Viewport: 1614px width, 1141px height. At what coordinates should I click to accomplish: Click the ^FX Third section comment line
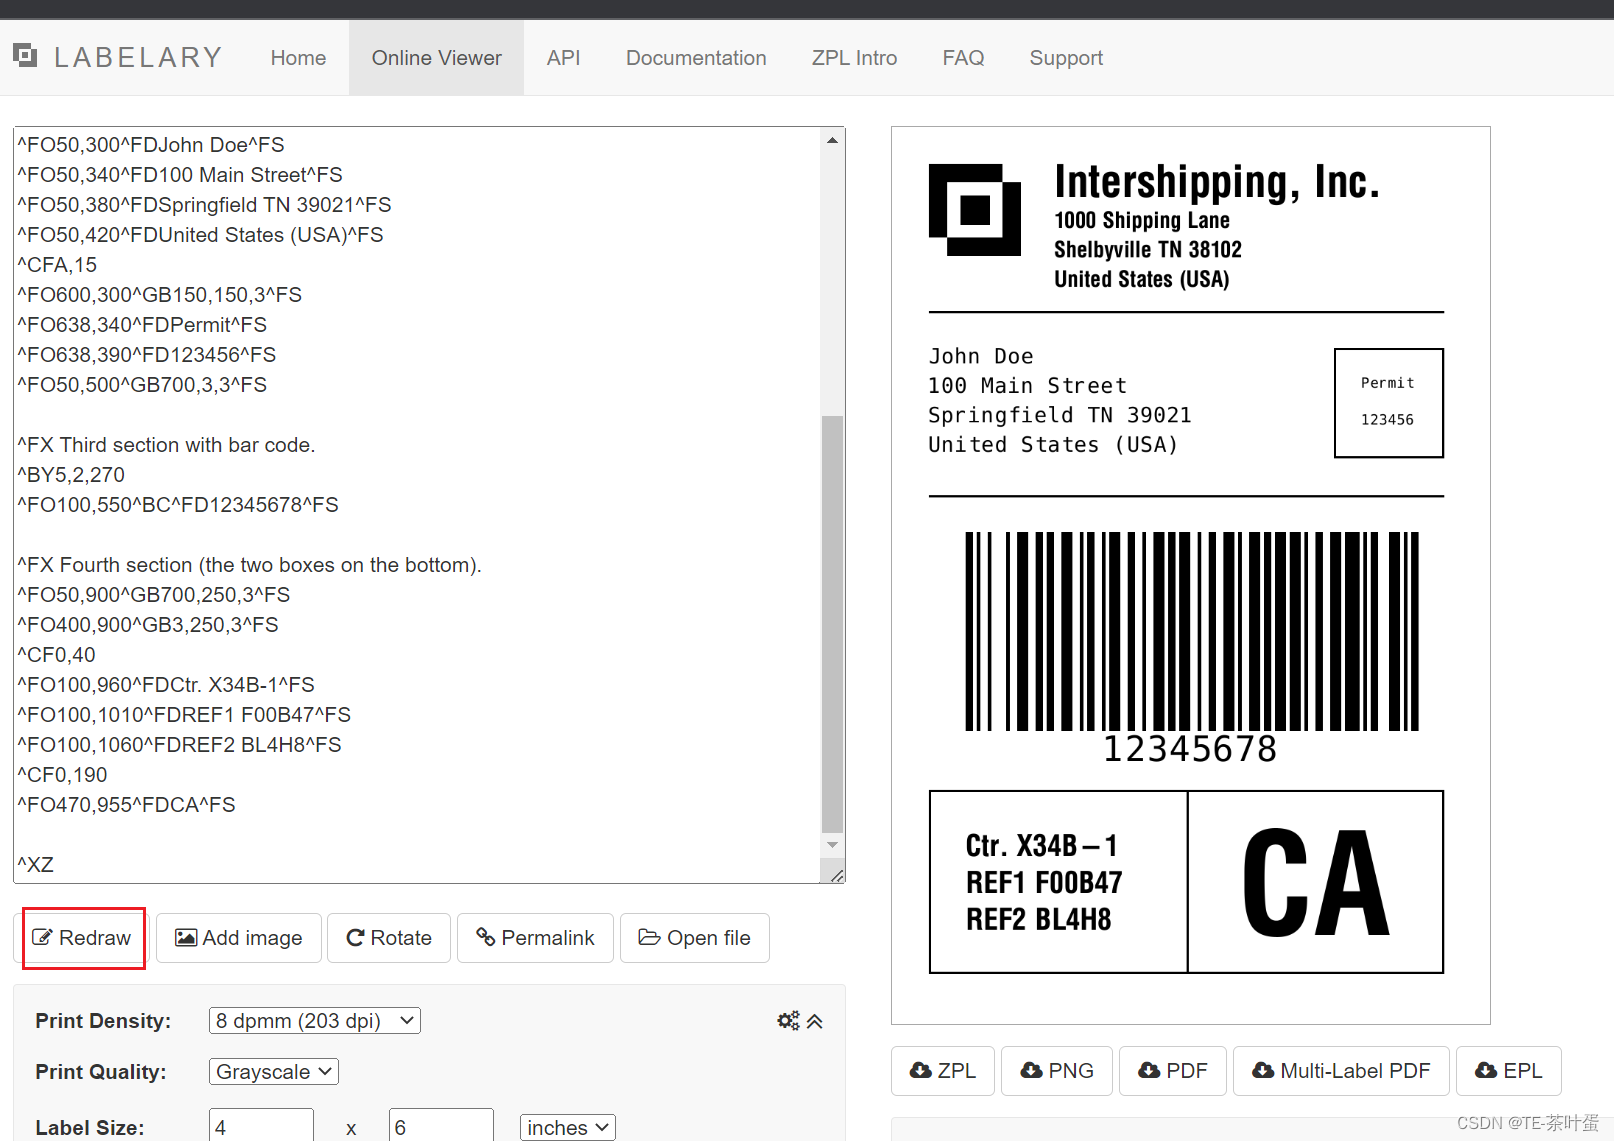(x=166, y=445)
